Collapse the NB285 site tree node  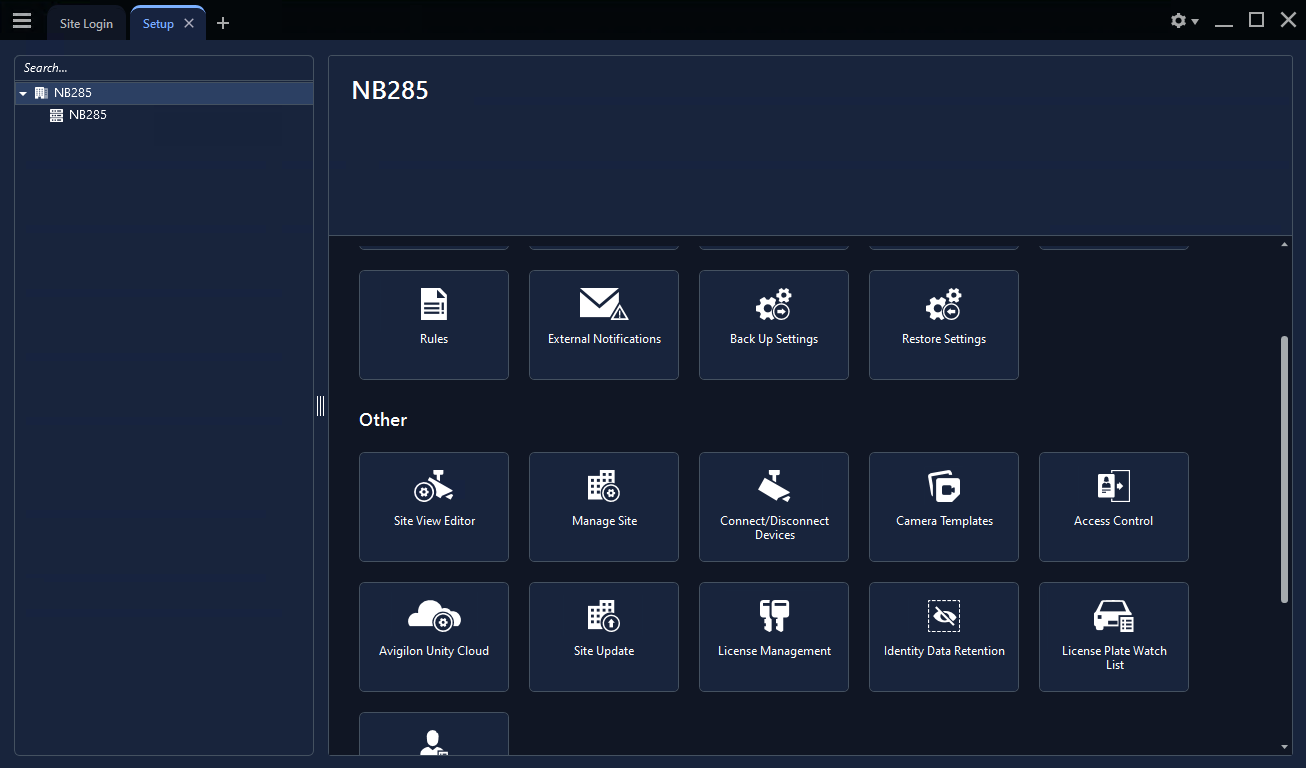(x=23, y=93)
